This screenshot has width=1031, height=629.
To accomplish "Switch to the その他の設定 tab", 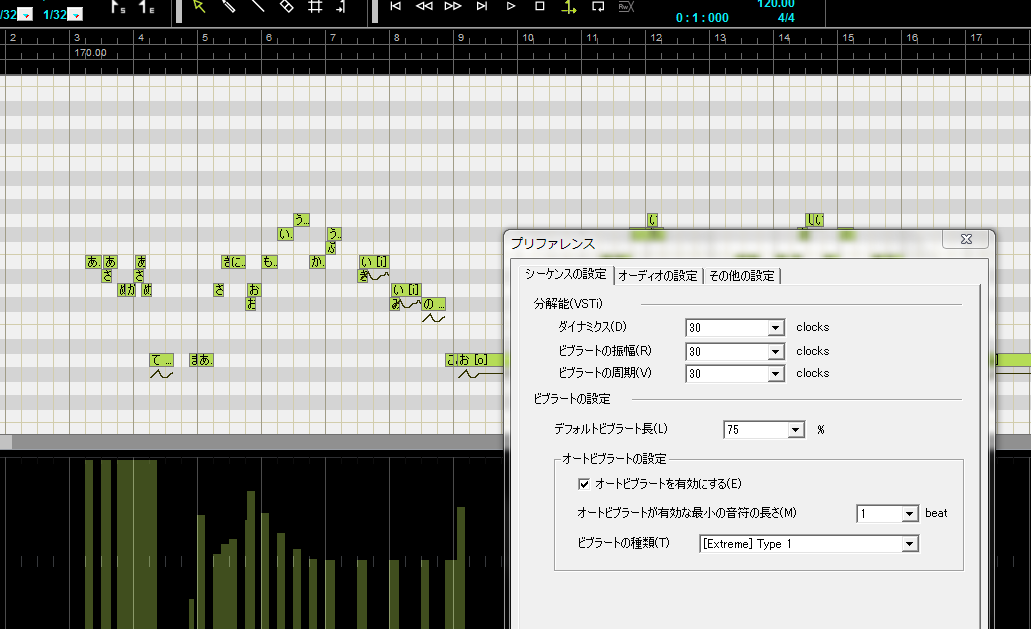I will 742,276.
